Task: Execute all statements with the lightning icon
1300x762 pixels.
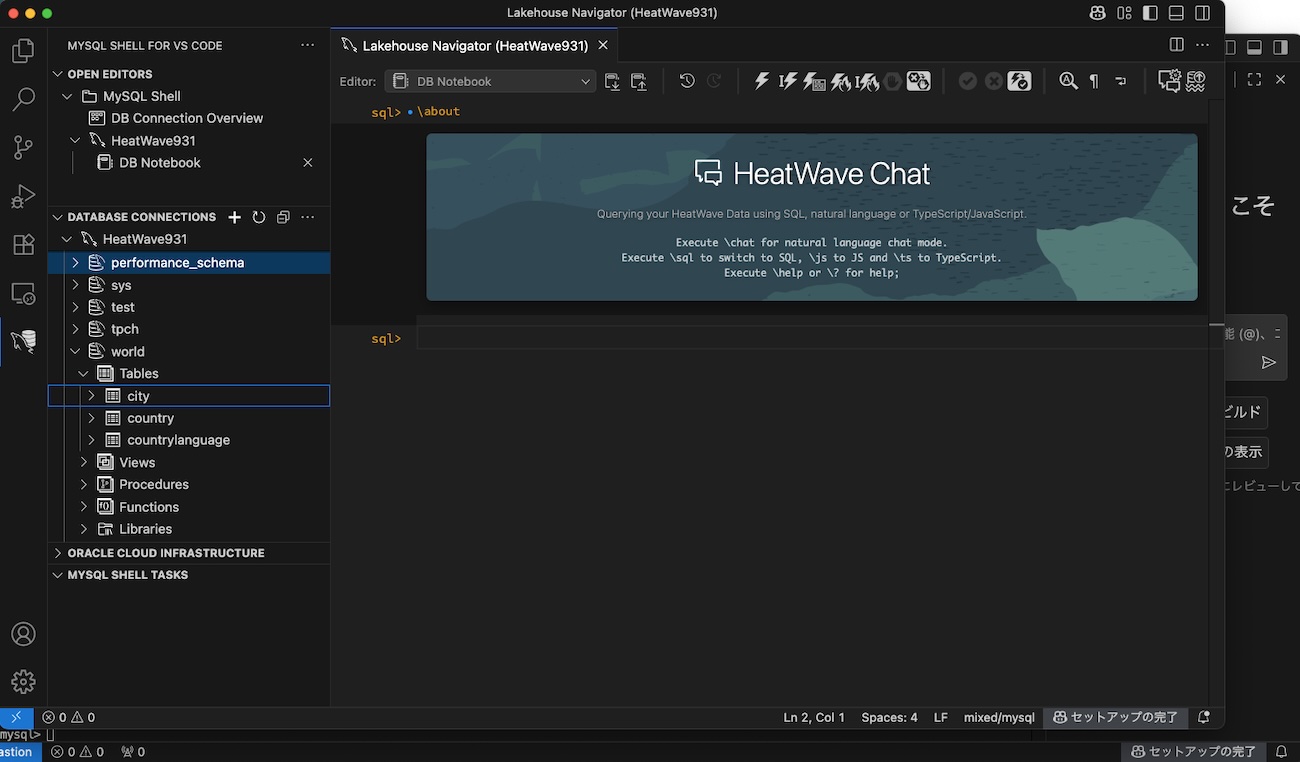Action: tap(762, 81)
